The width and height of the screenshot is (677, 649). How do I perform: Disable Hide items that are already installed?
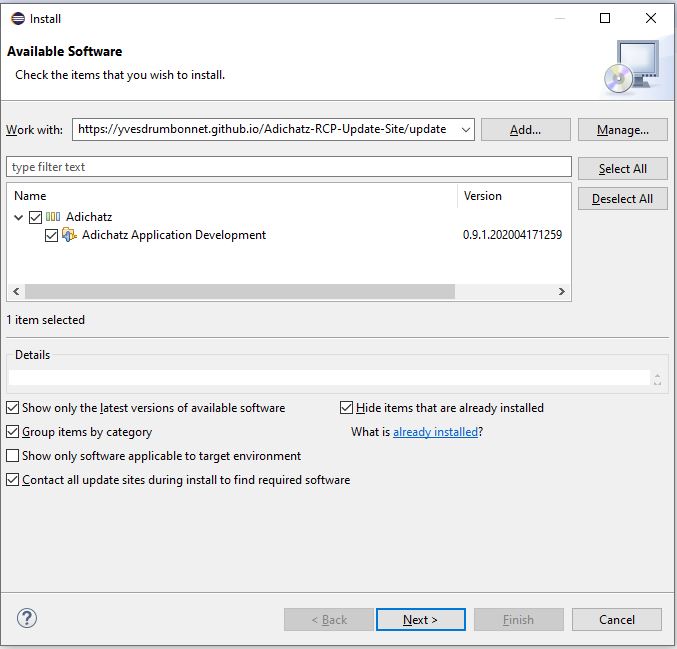pos(347,408)
